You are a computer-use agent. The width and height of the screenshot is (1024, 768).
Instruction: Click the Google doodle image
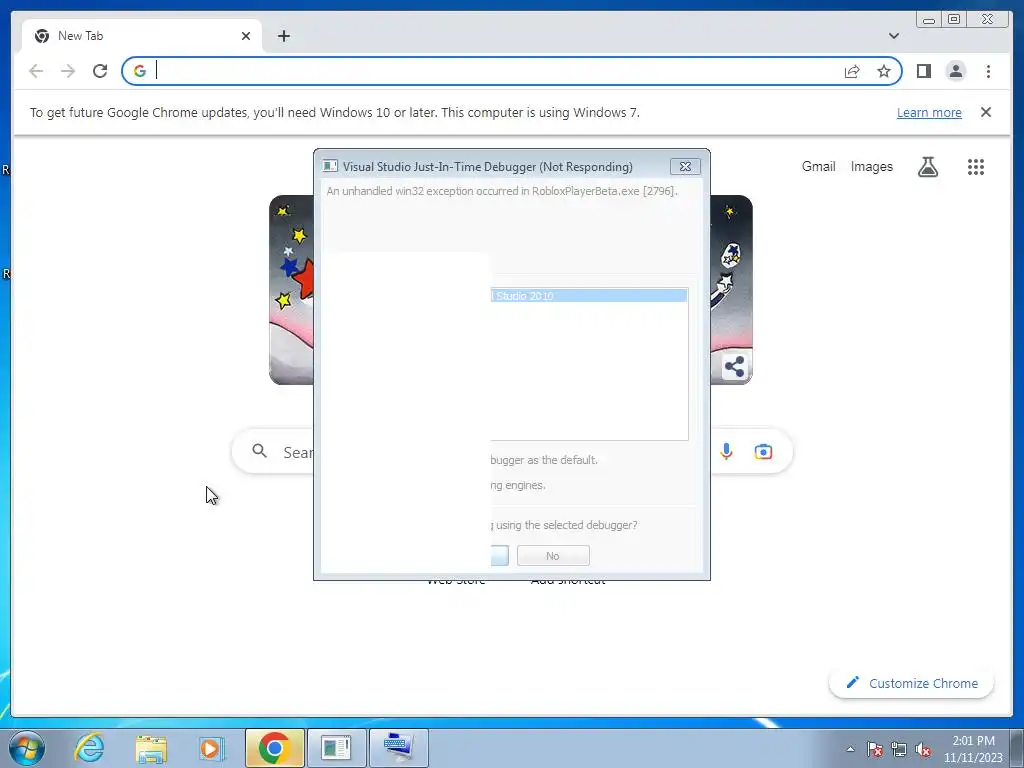291,289
